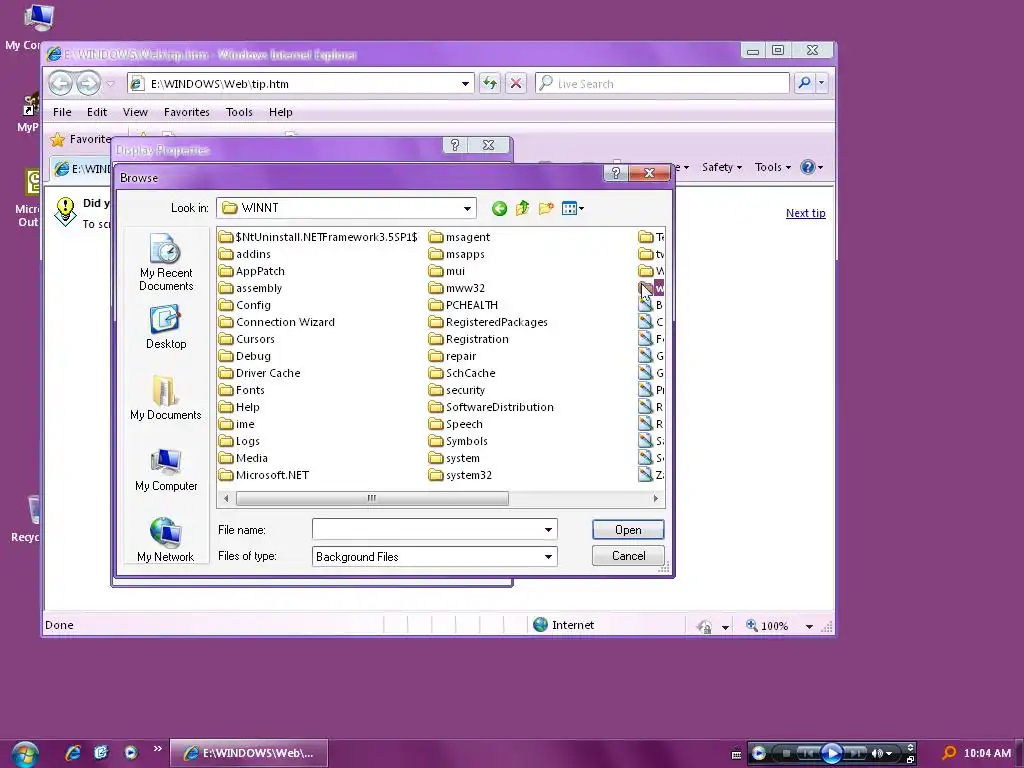Open the zoom level 100% dropdown arrow
1024x768 pixels.
coord(809,626)
